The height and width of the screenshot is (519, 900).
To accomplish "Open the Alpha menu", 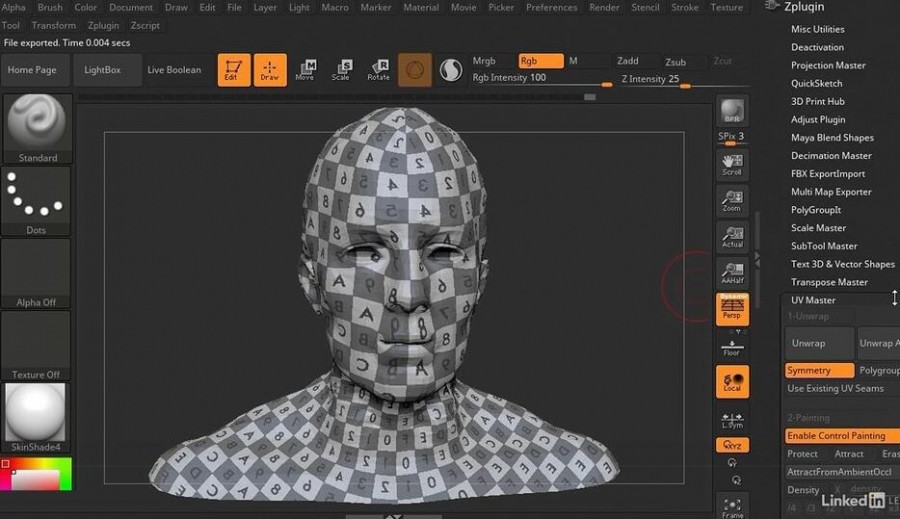I will 14,7.
